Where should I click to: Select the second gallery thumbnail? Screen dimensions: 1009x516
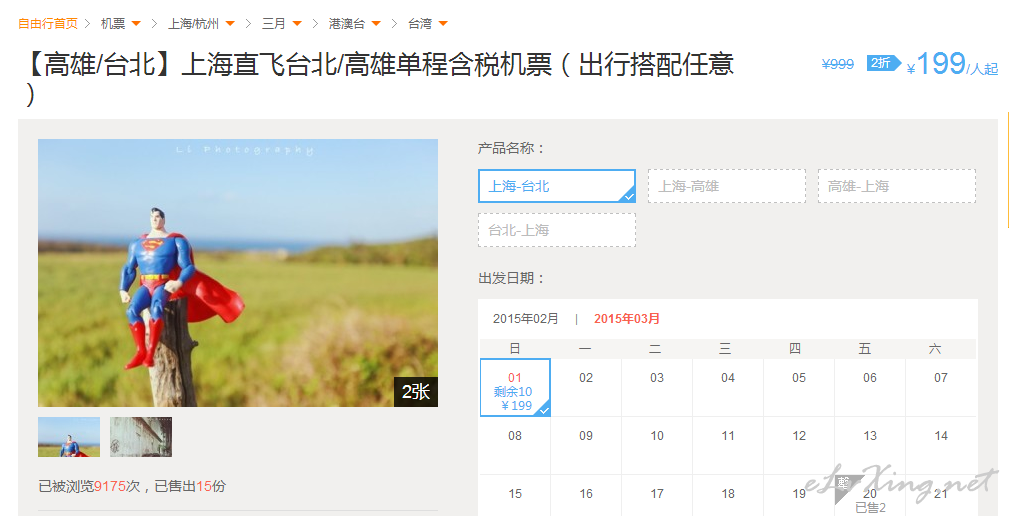(x=141, y=437)
